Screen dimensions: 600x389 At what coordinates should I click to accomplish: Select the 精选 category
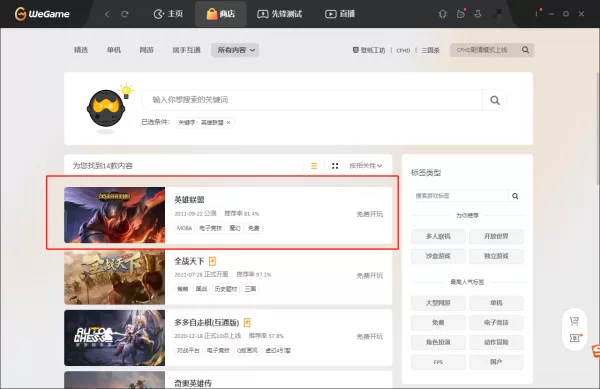pos(81,50)
